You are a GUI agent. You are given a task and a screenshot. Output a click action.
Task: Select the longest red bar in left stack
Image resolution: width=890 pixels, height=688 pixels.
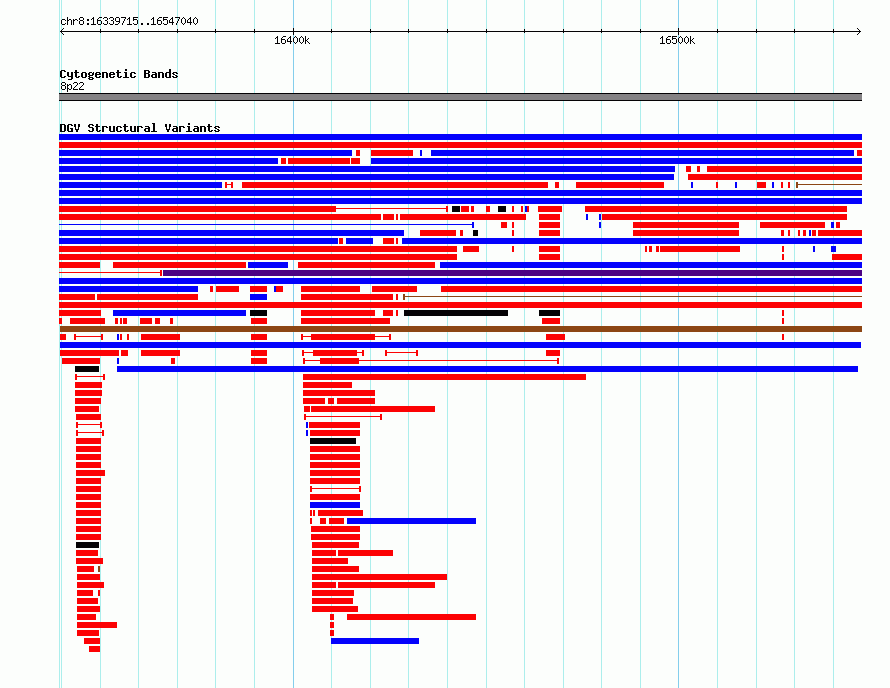coord(97,625)
